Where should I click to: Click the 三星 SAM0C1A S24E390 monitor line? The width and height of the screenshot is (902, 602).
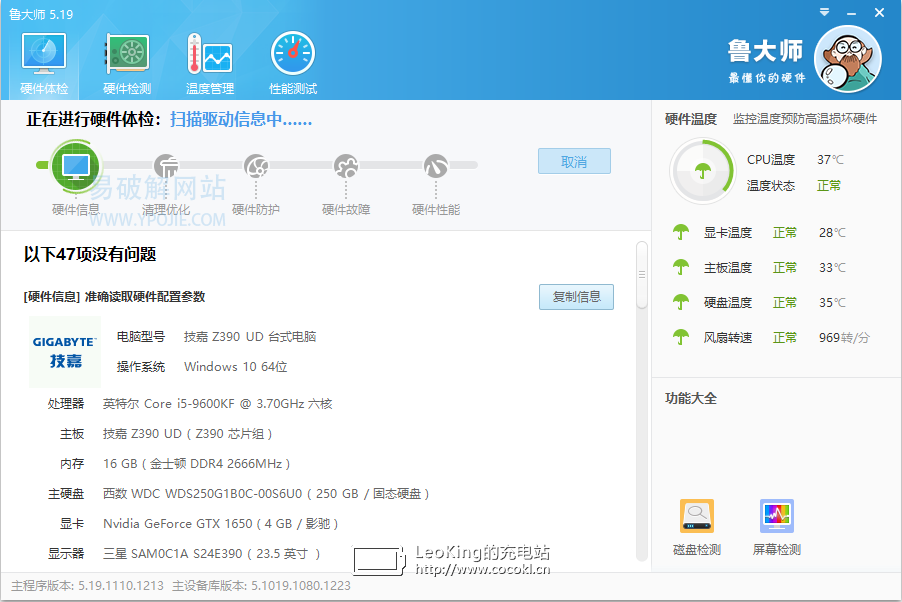(x=212, y=553)
